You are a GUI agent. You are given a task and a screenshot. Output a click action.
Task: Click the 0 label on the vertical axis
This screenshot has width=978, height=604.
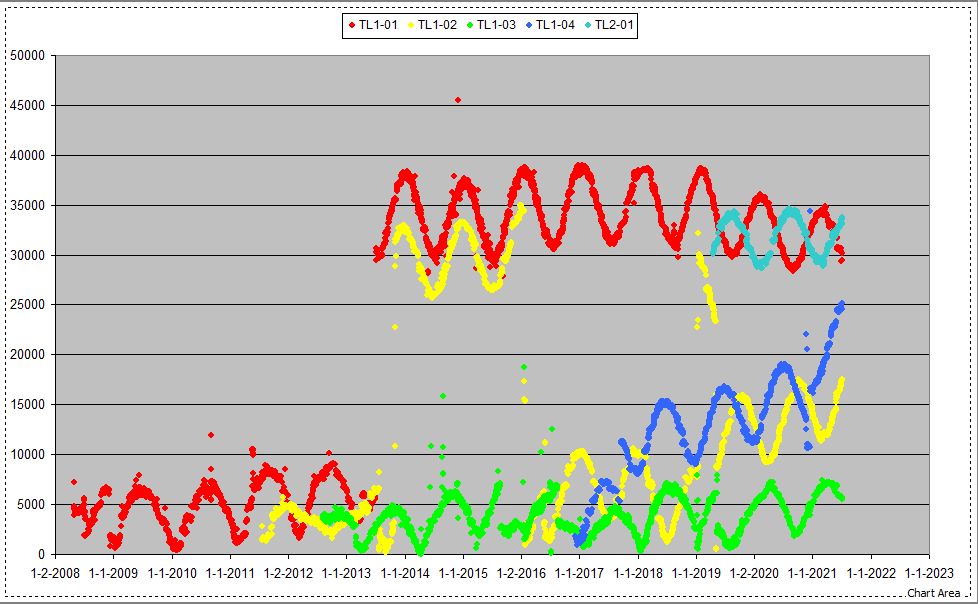pos(42,554)
